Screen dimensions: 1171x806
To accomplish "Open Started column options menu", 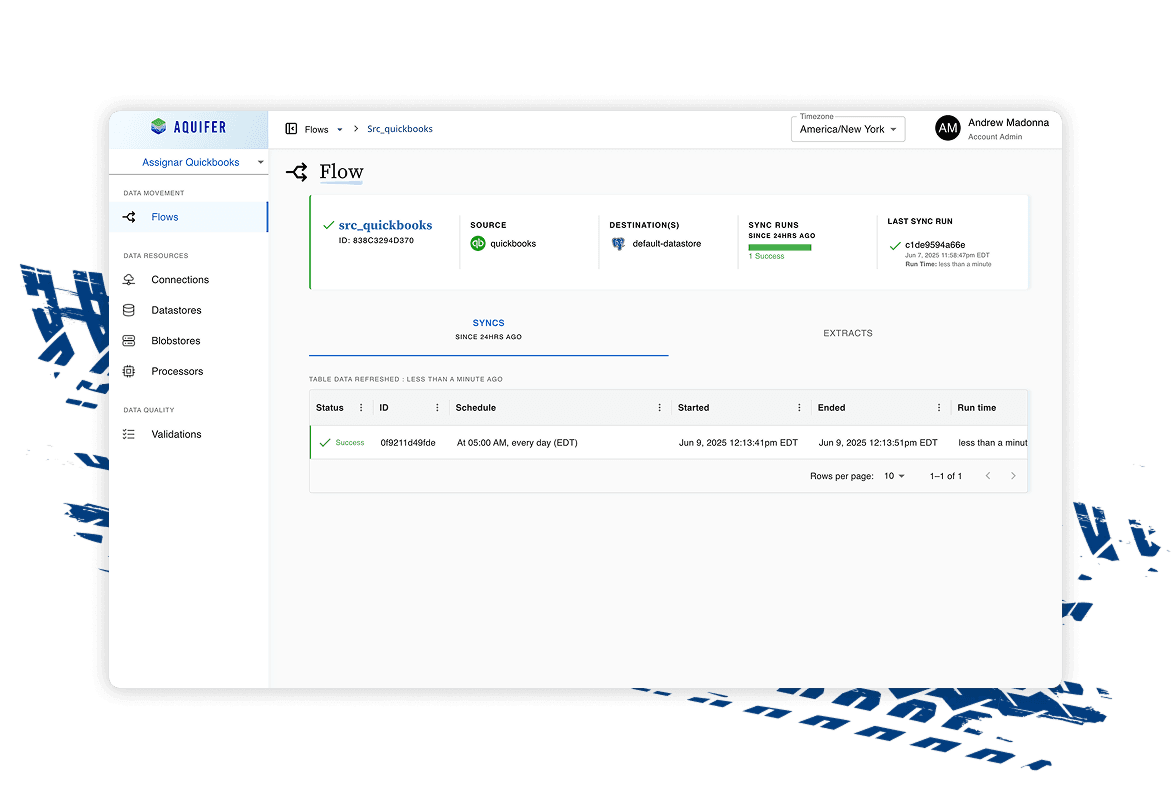I will pos(799,408).
